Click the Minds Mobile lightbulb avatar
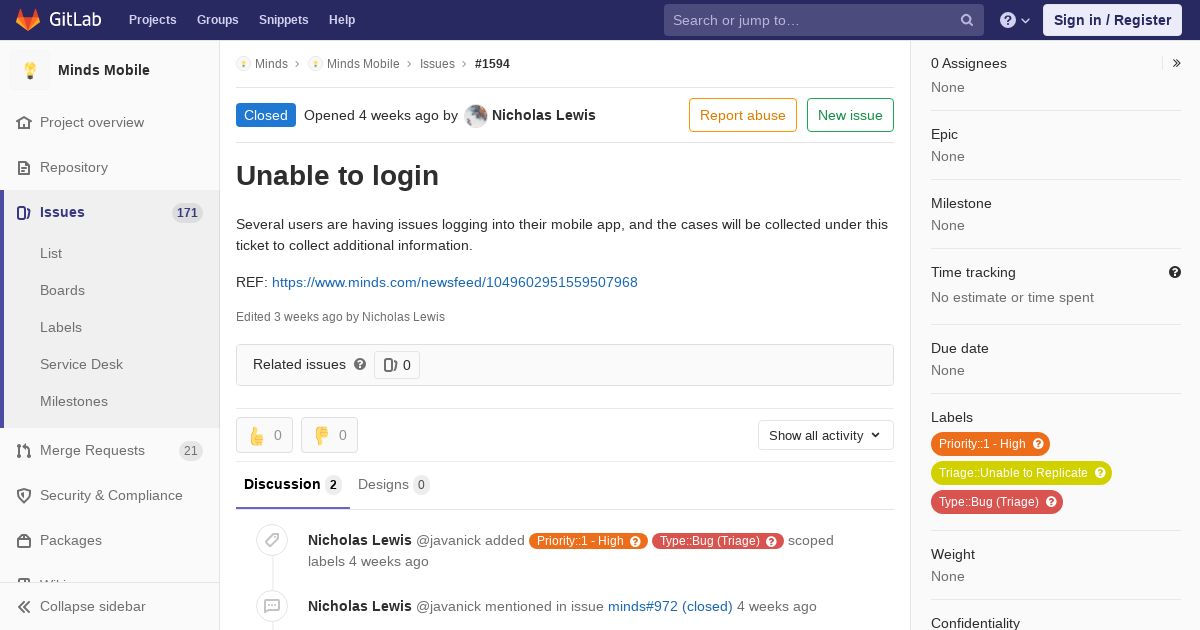The width and height of the screenshot is (1200, 630). tap(30, 70)
